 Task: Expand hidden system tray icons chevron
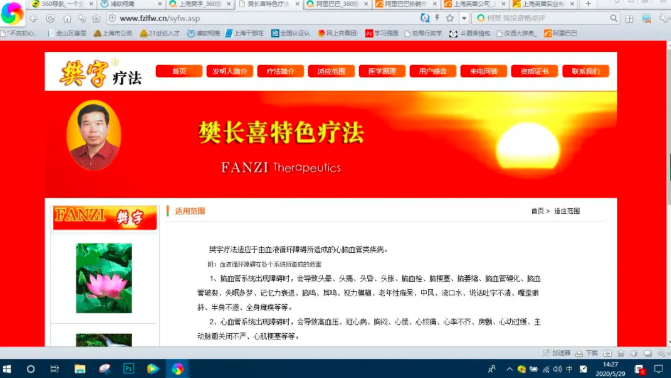(509, 369)
